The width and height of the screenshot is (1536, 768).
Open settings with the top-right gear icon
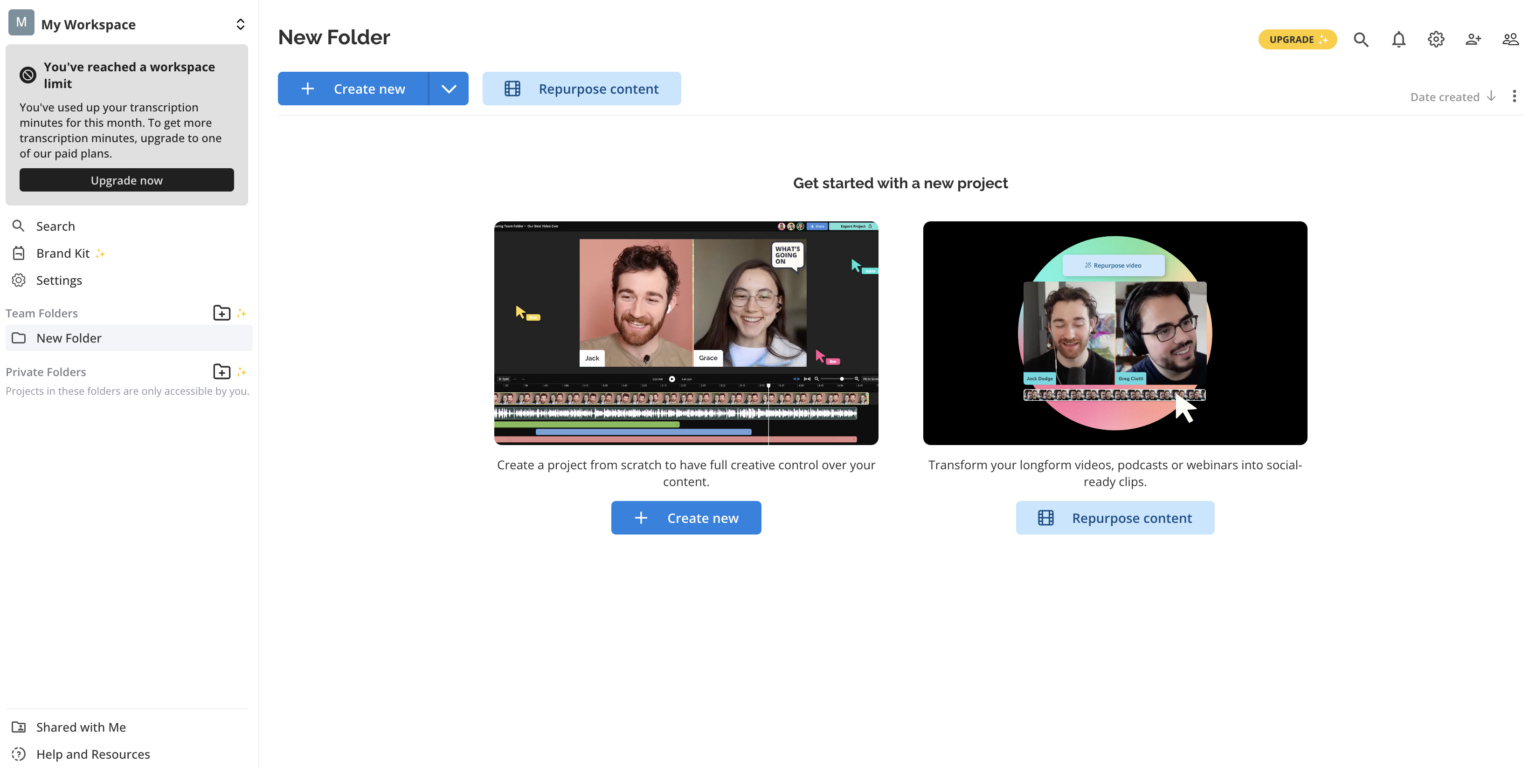coord(1436,39)
